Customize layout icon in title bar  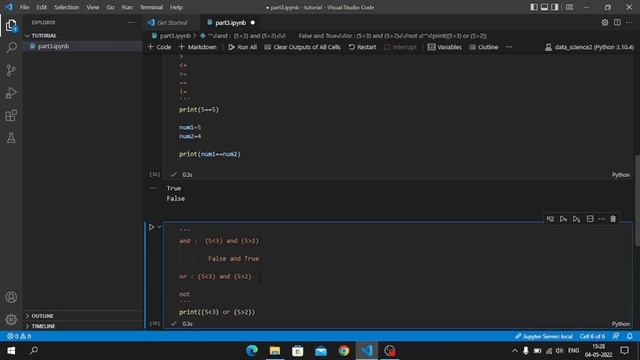tap(569, 7)
